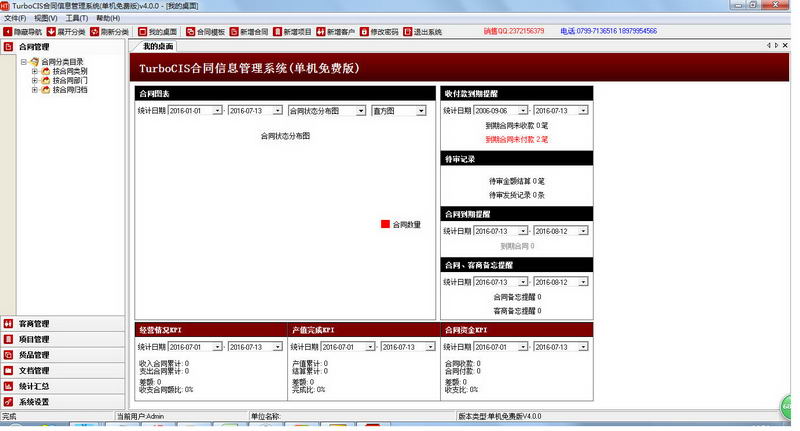Open the 文档管理 sidebar icon
The width and height of the screenshot is (800, 431).
pos(8,371)
